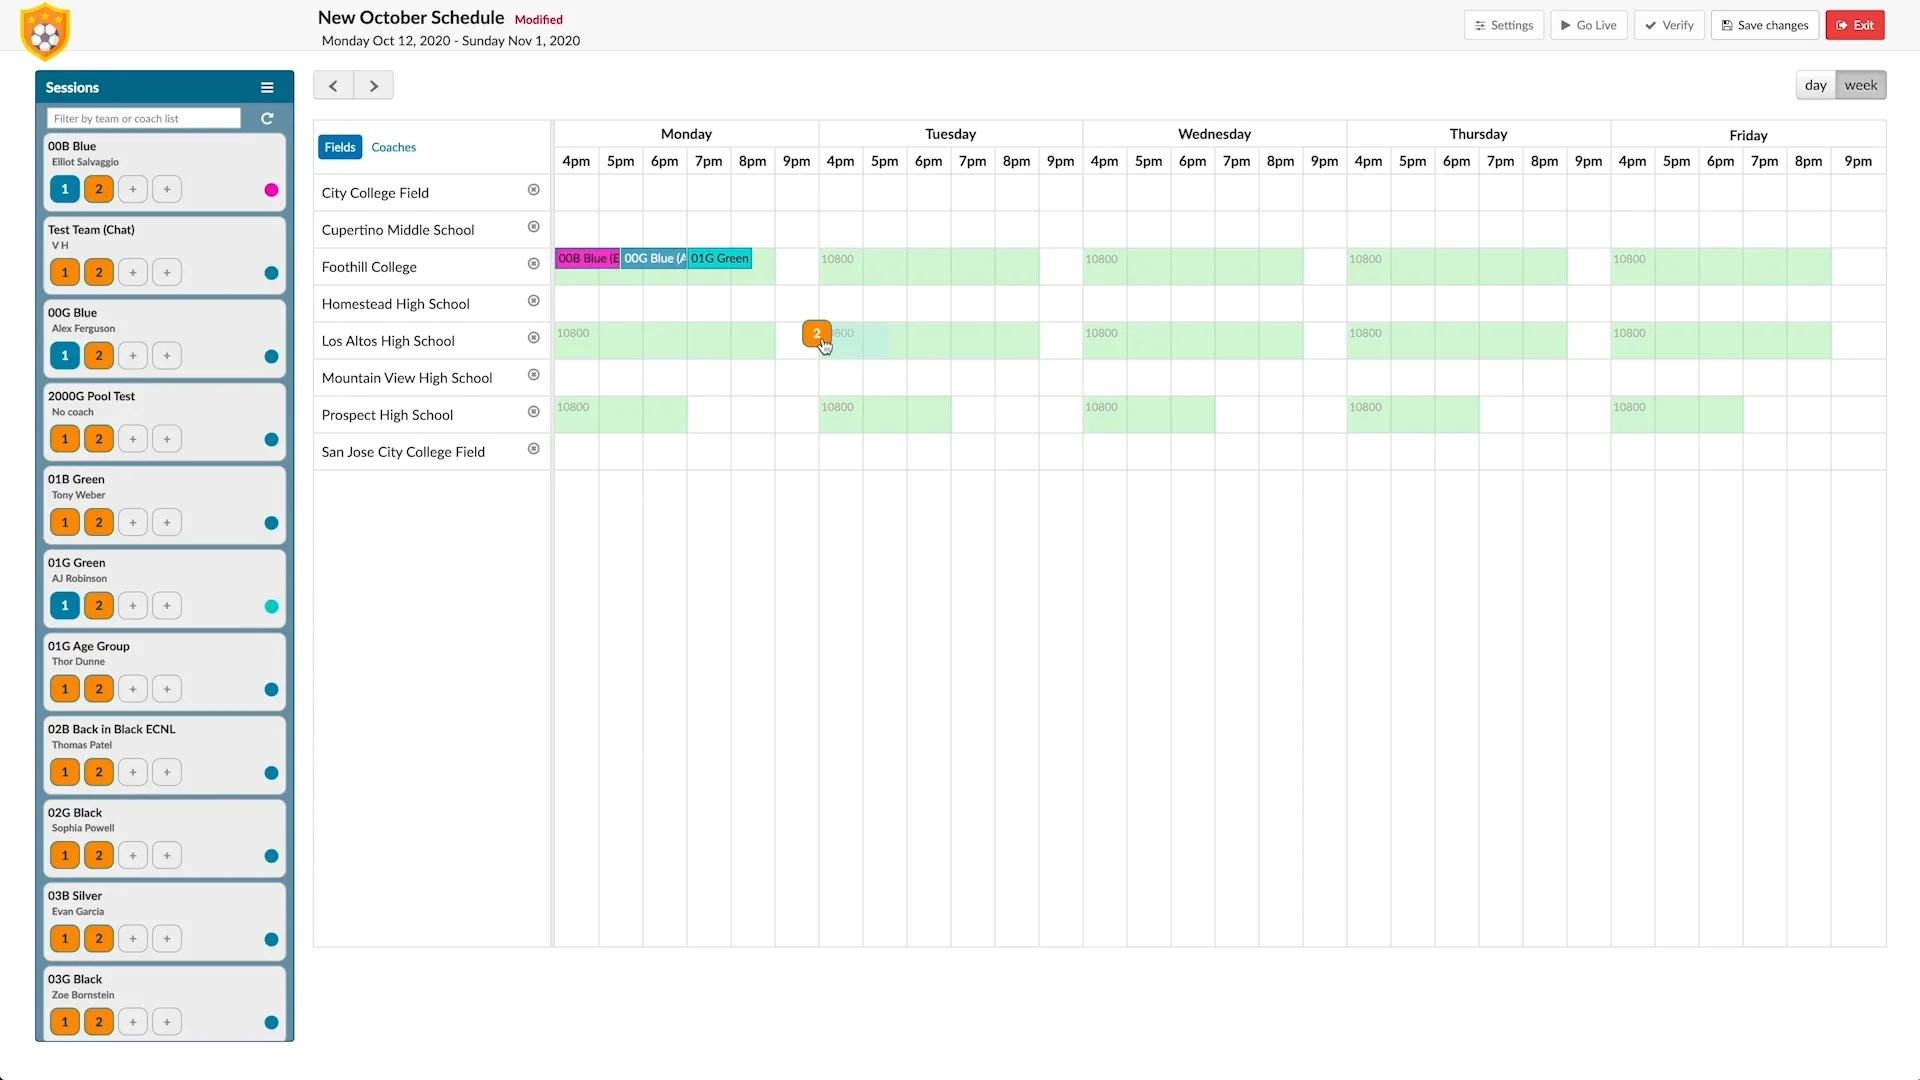Screen dimensions: 1920x1080
Task: Switch calendar to week view
Action: point(1861,85)
